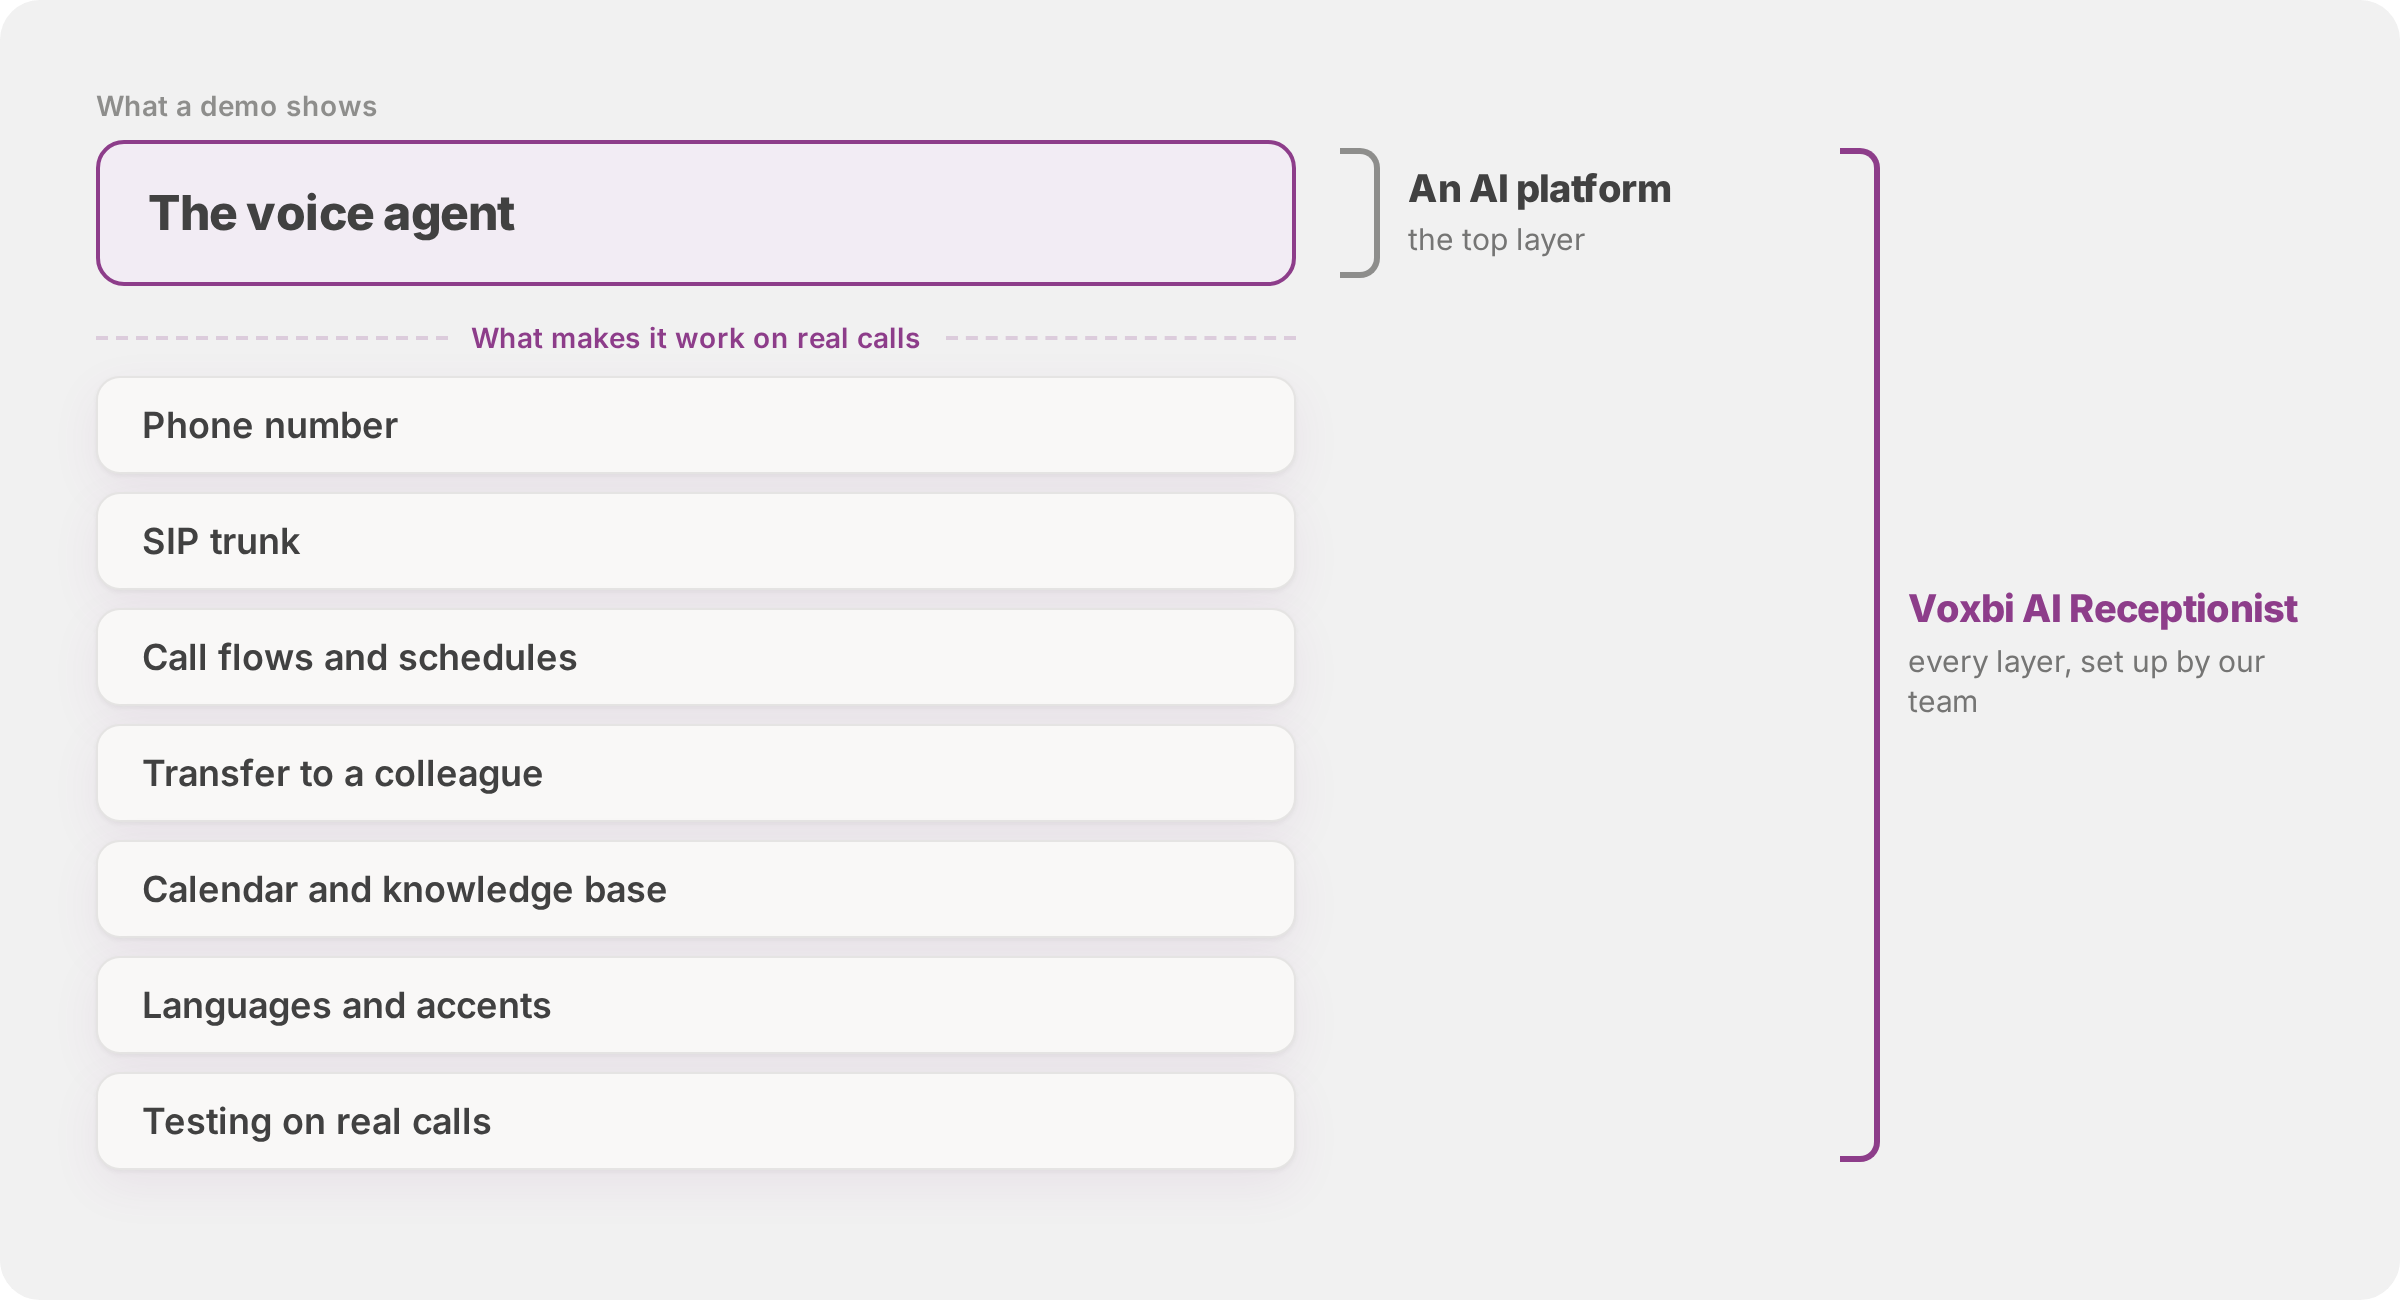Click the Testing on real calls card
The height and width of the screenshot is (1300, 2400).
pyautogui.click(x=696, y=1121)
